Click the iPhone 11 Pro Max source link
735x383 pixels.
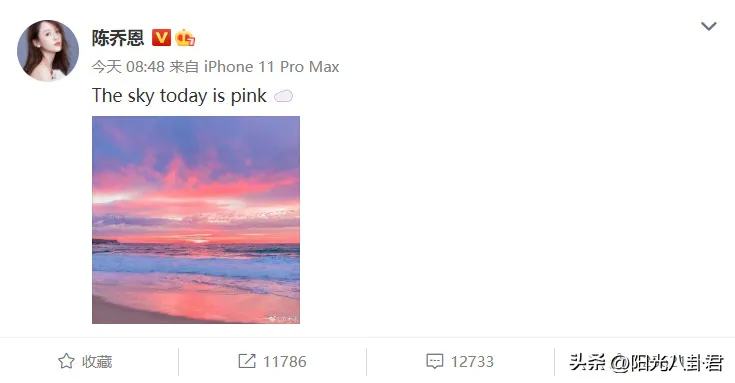point(271,67)
